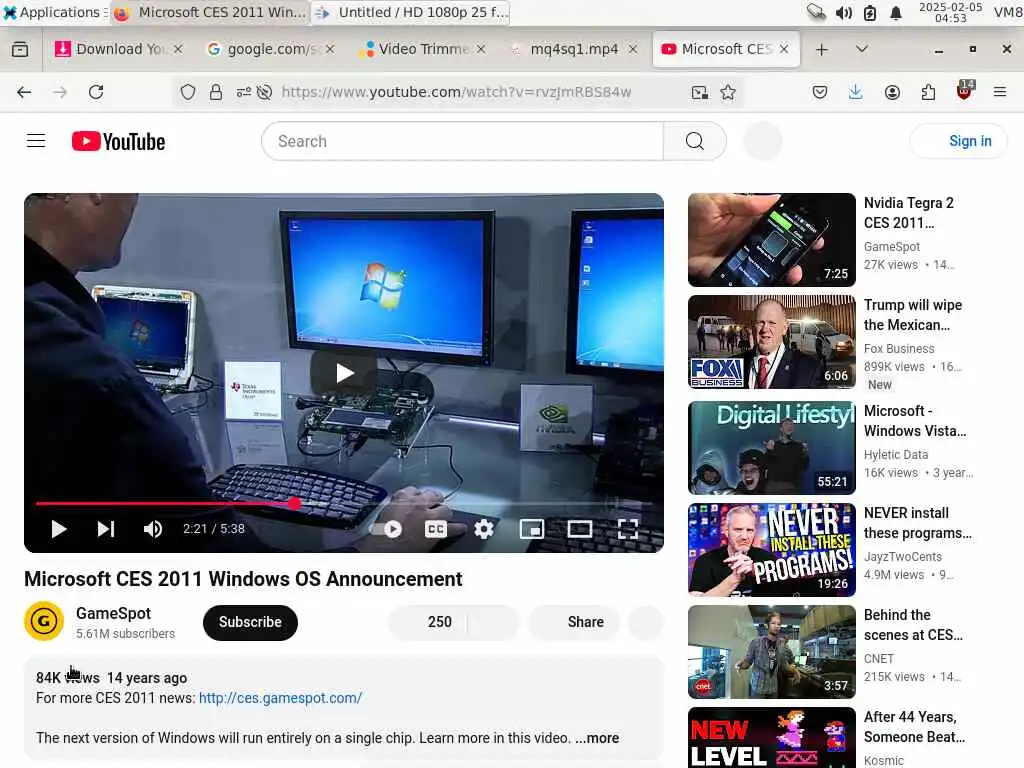
Task: Go back in browser history
Action: coord(24,92)
